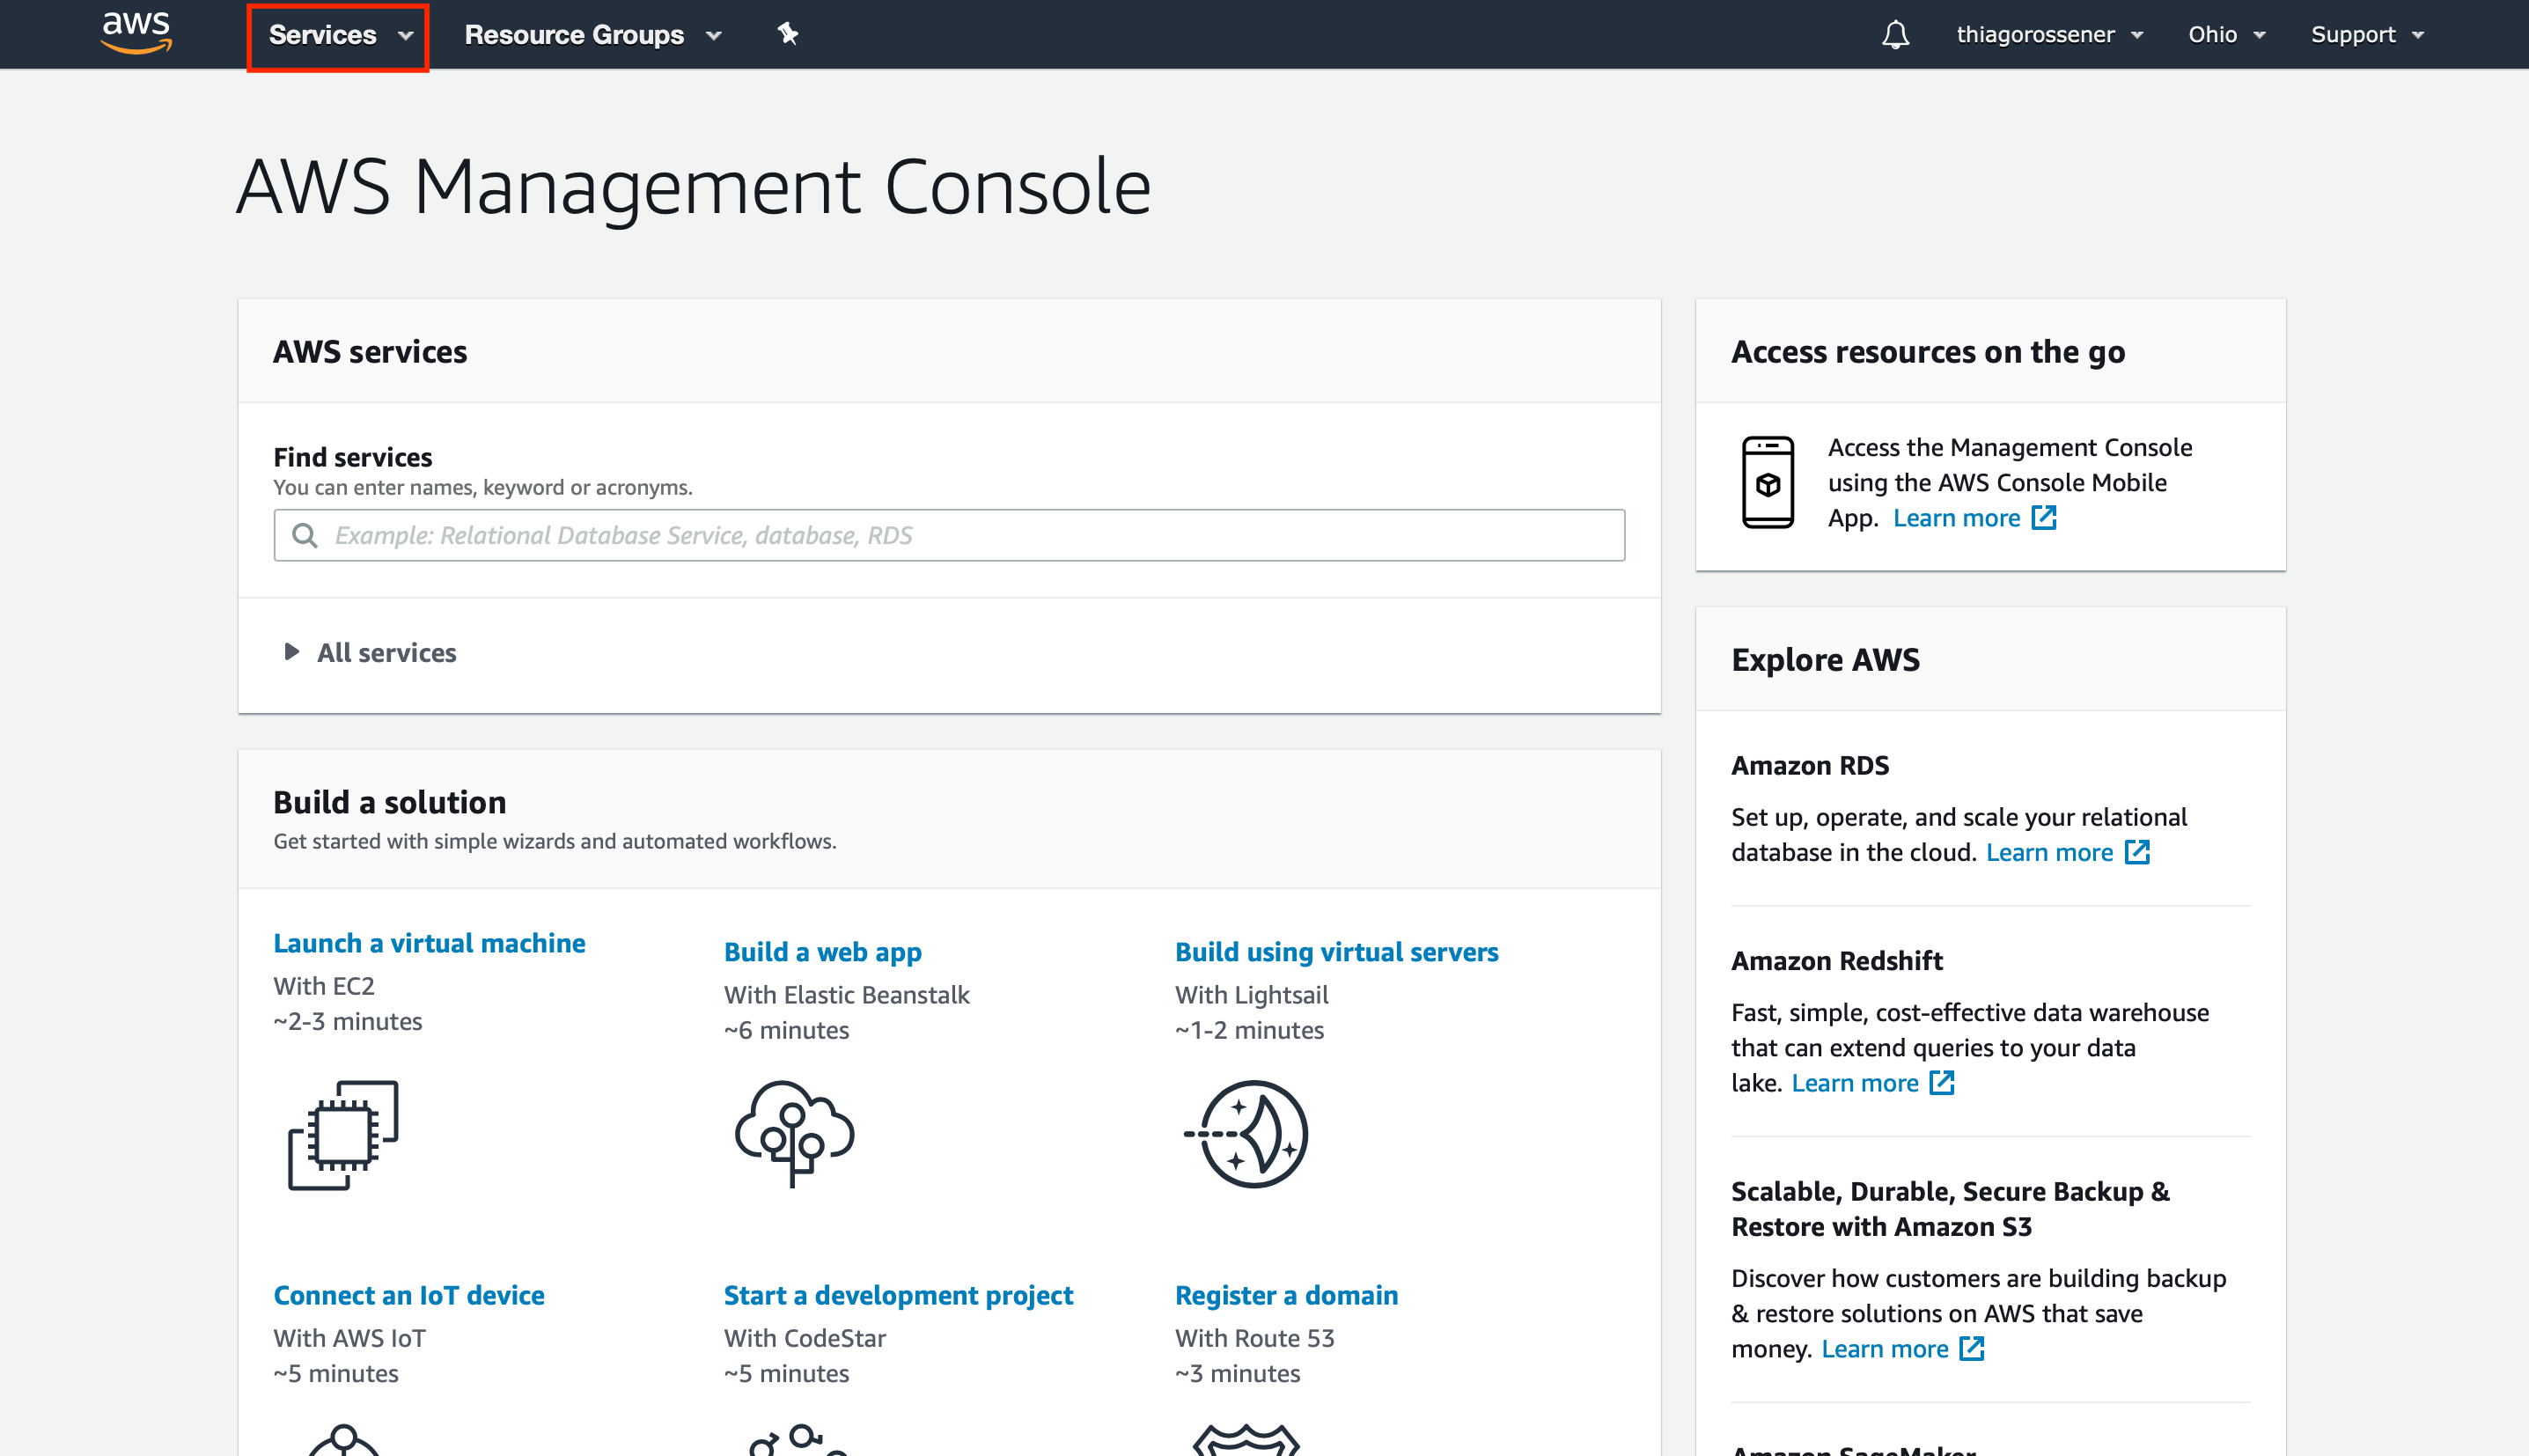The height and width of the screenshot is (1456, 2529).
Task: Open the Services dropdown menu
Action: coord(340,35)
